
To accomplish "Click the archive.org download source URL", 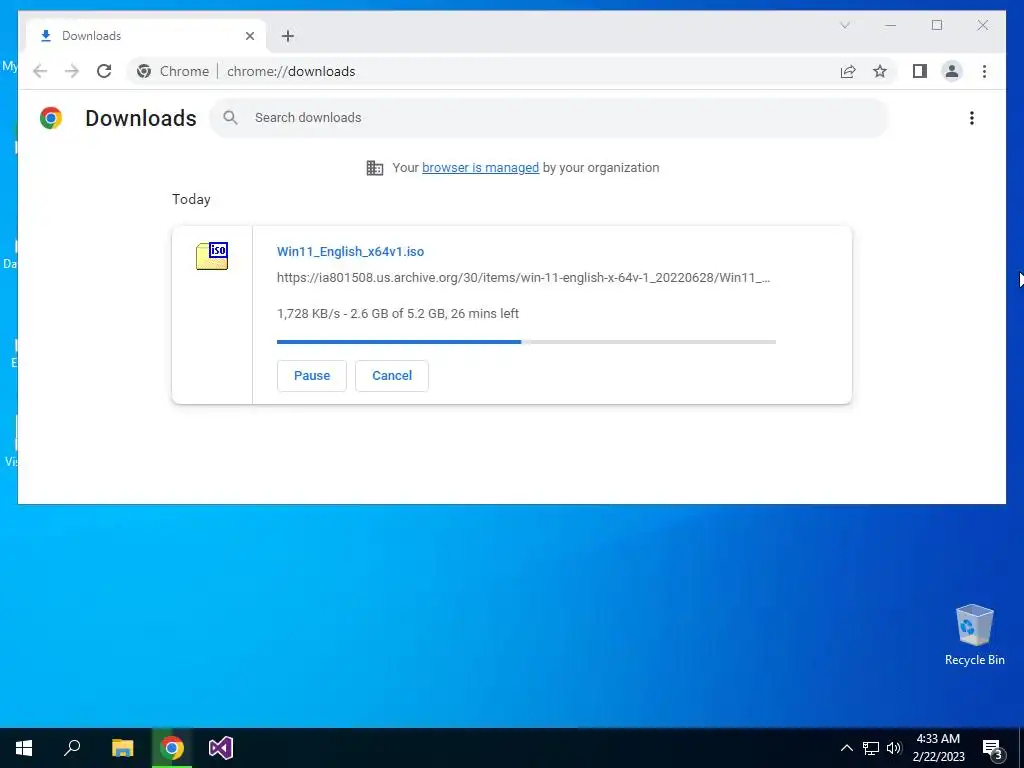I will tap(523, 278).
